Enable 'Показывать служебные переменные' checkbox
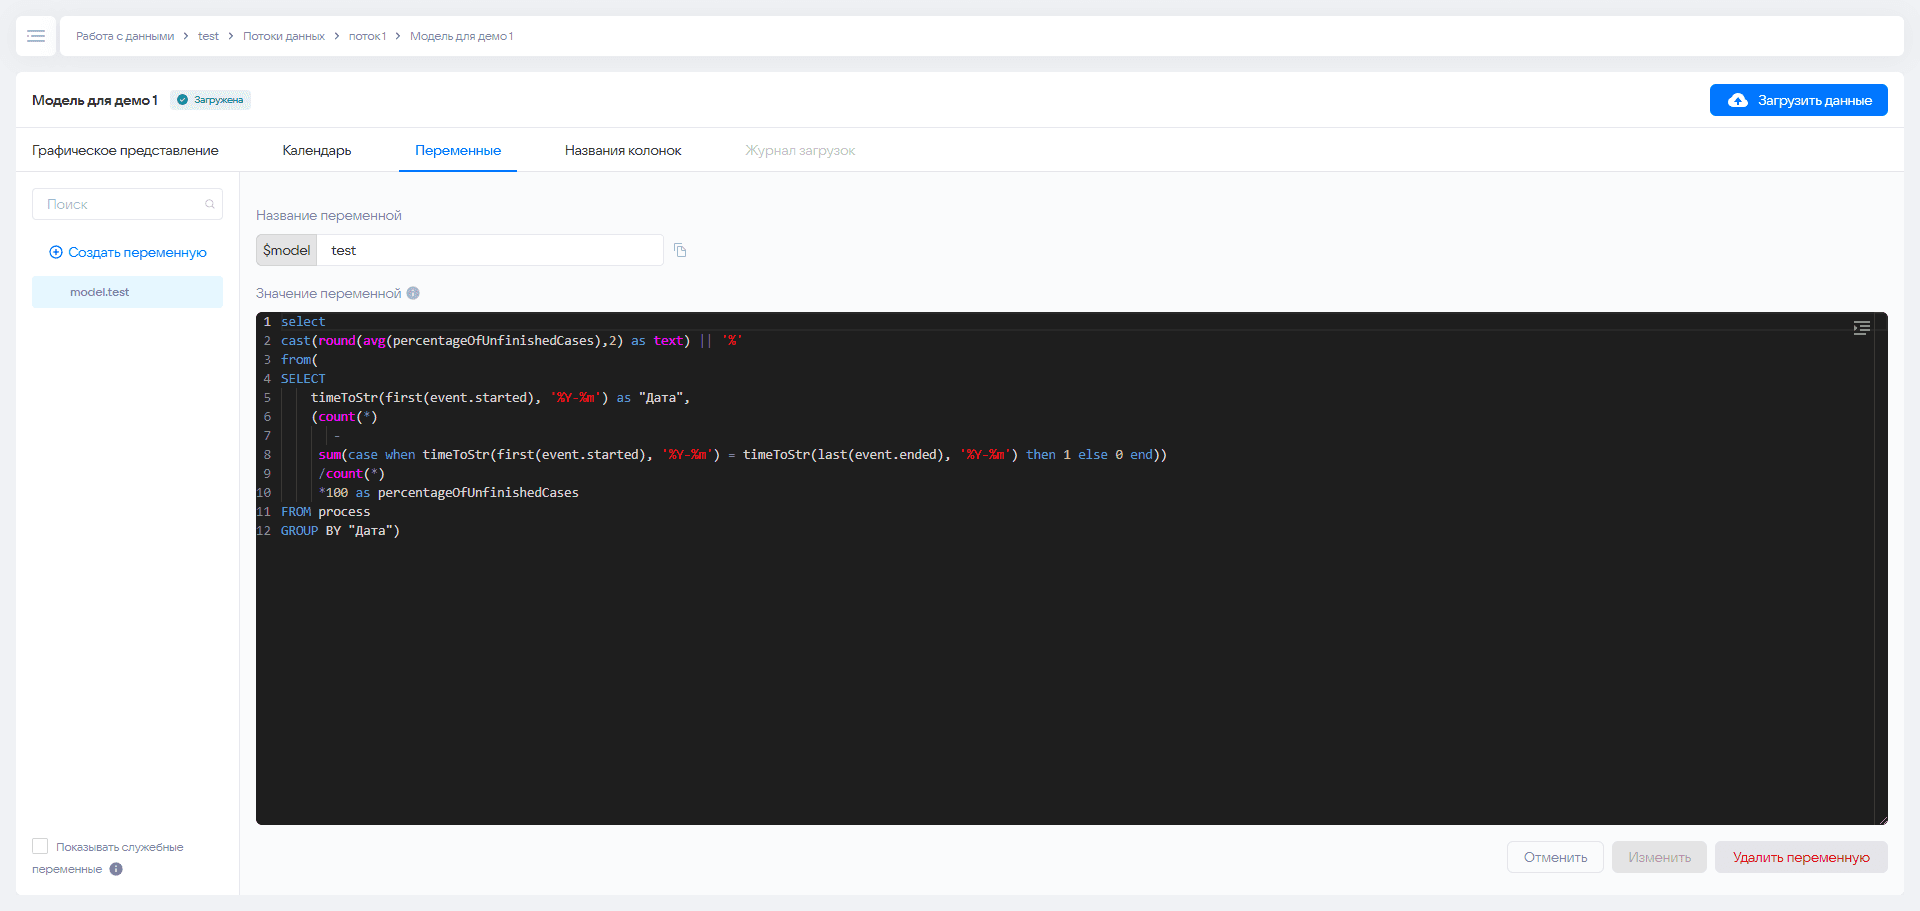 click(40, 846)
